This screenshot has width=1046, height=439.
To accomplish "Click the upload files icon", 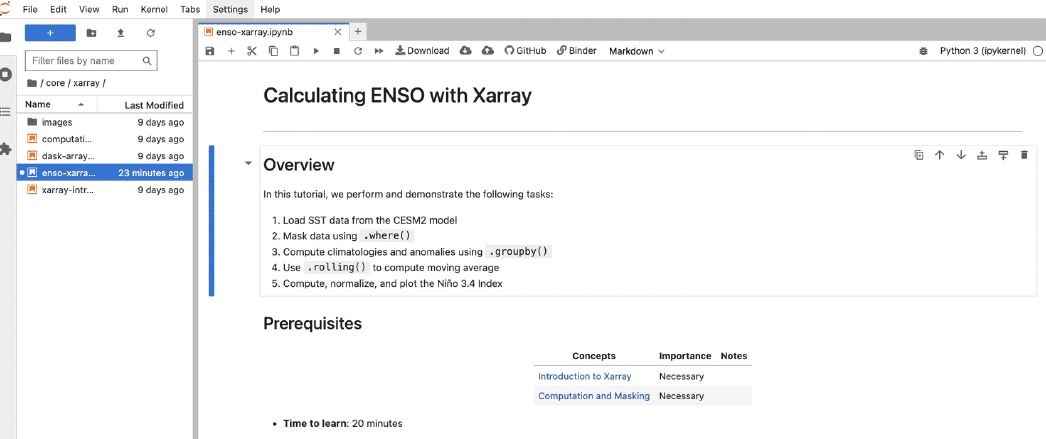I will (x=121, y=33).
